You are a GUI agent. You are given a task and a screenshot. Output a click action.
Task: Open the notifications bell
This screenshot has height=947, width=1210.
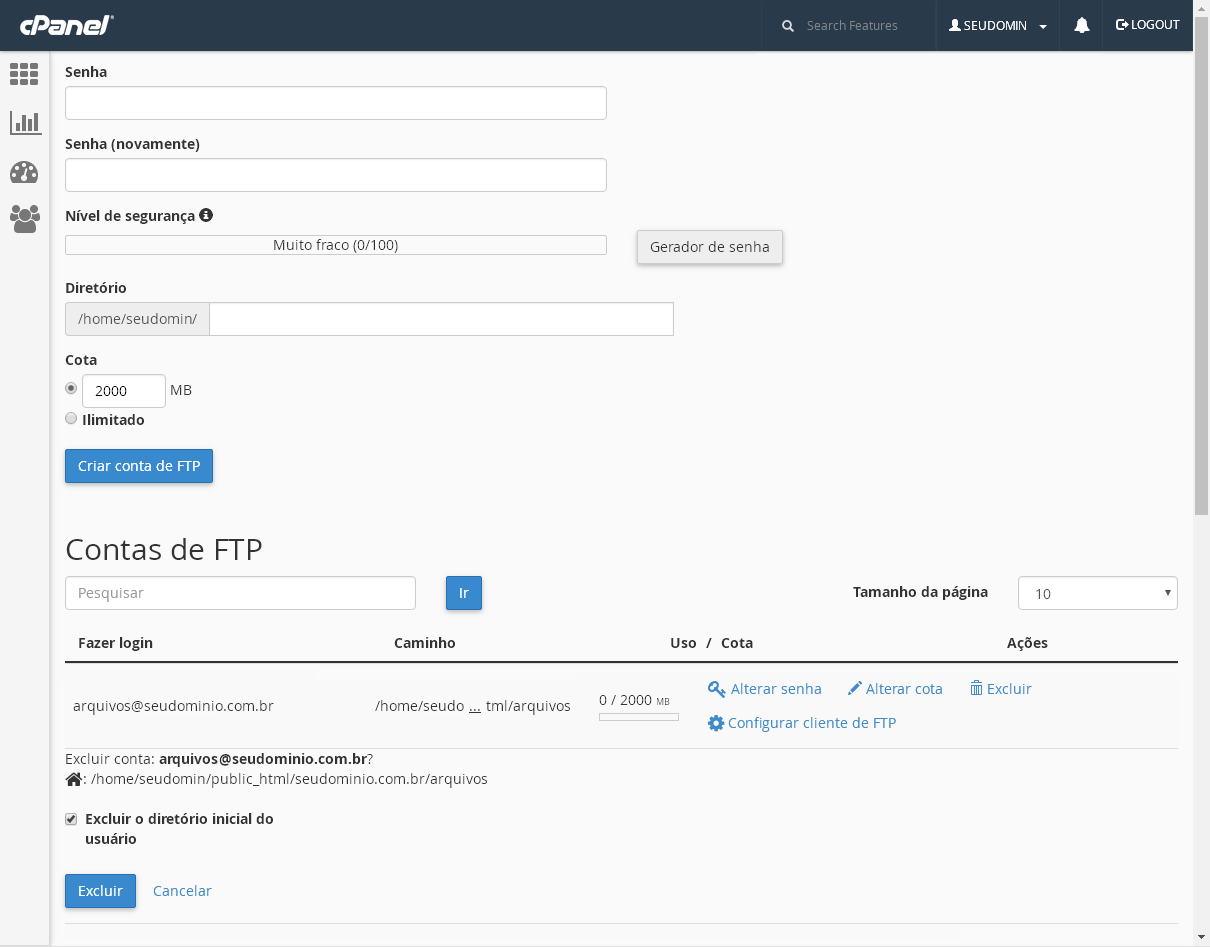tap(1081, 26)
